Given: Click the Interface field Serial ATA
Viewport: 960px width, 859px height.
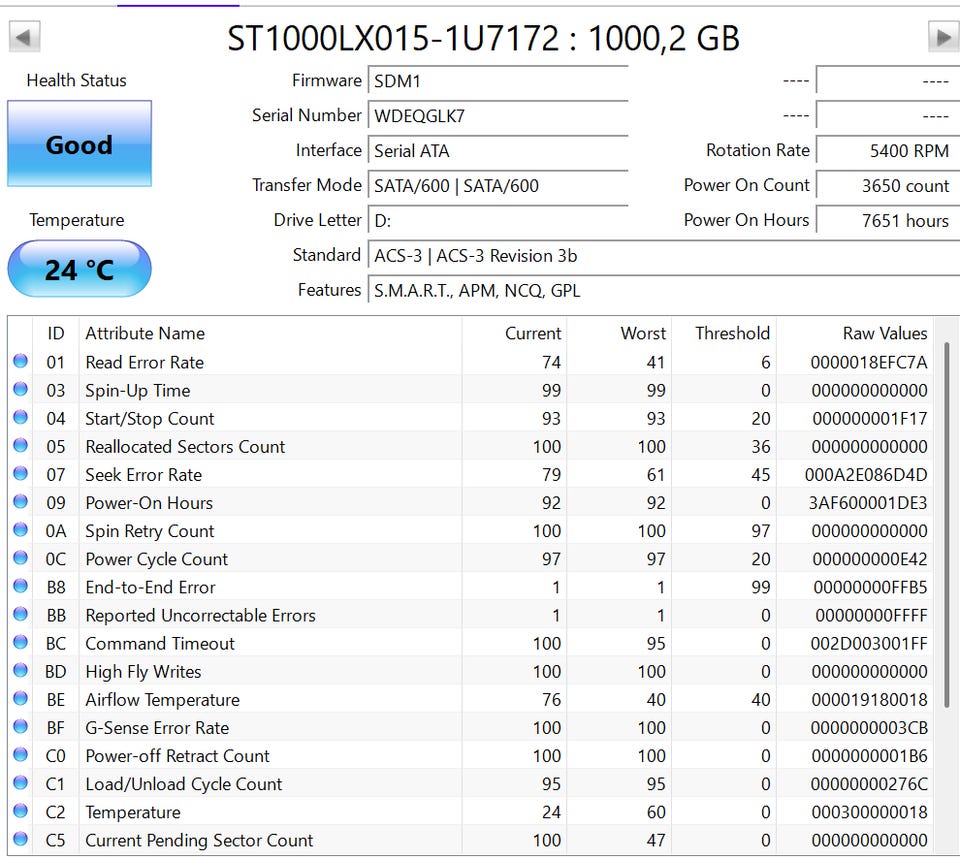Looking at the screenshot, I should [x=498, y=151].
